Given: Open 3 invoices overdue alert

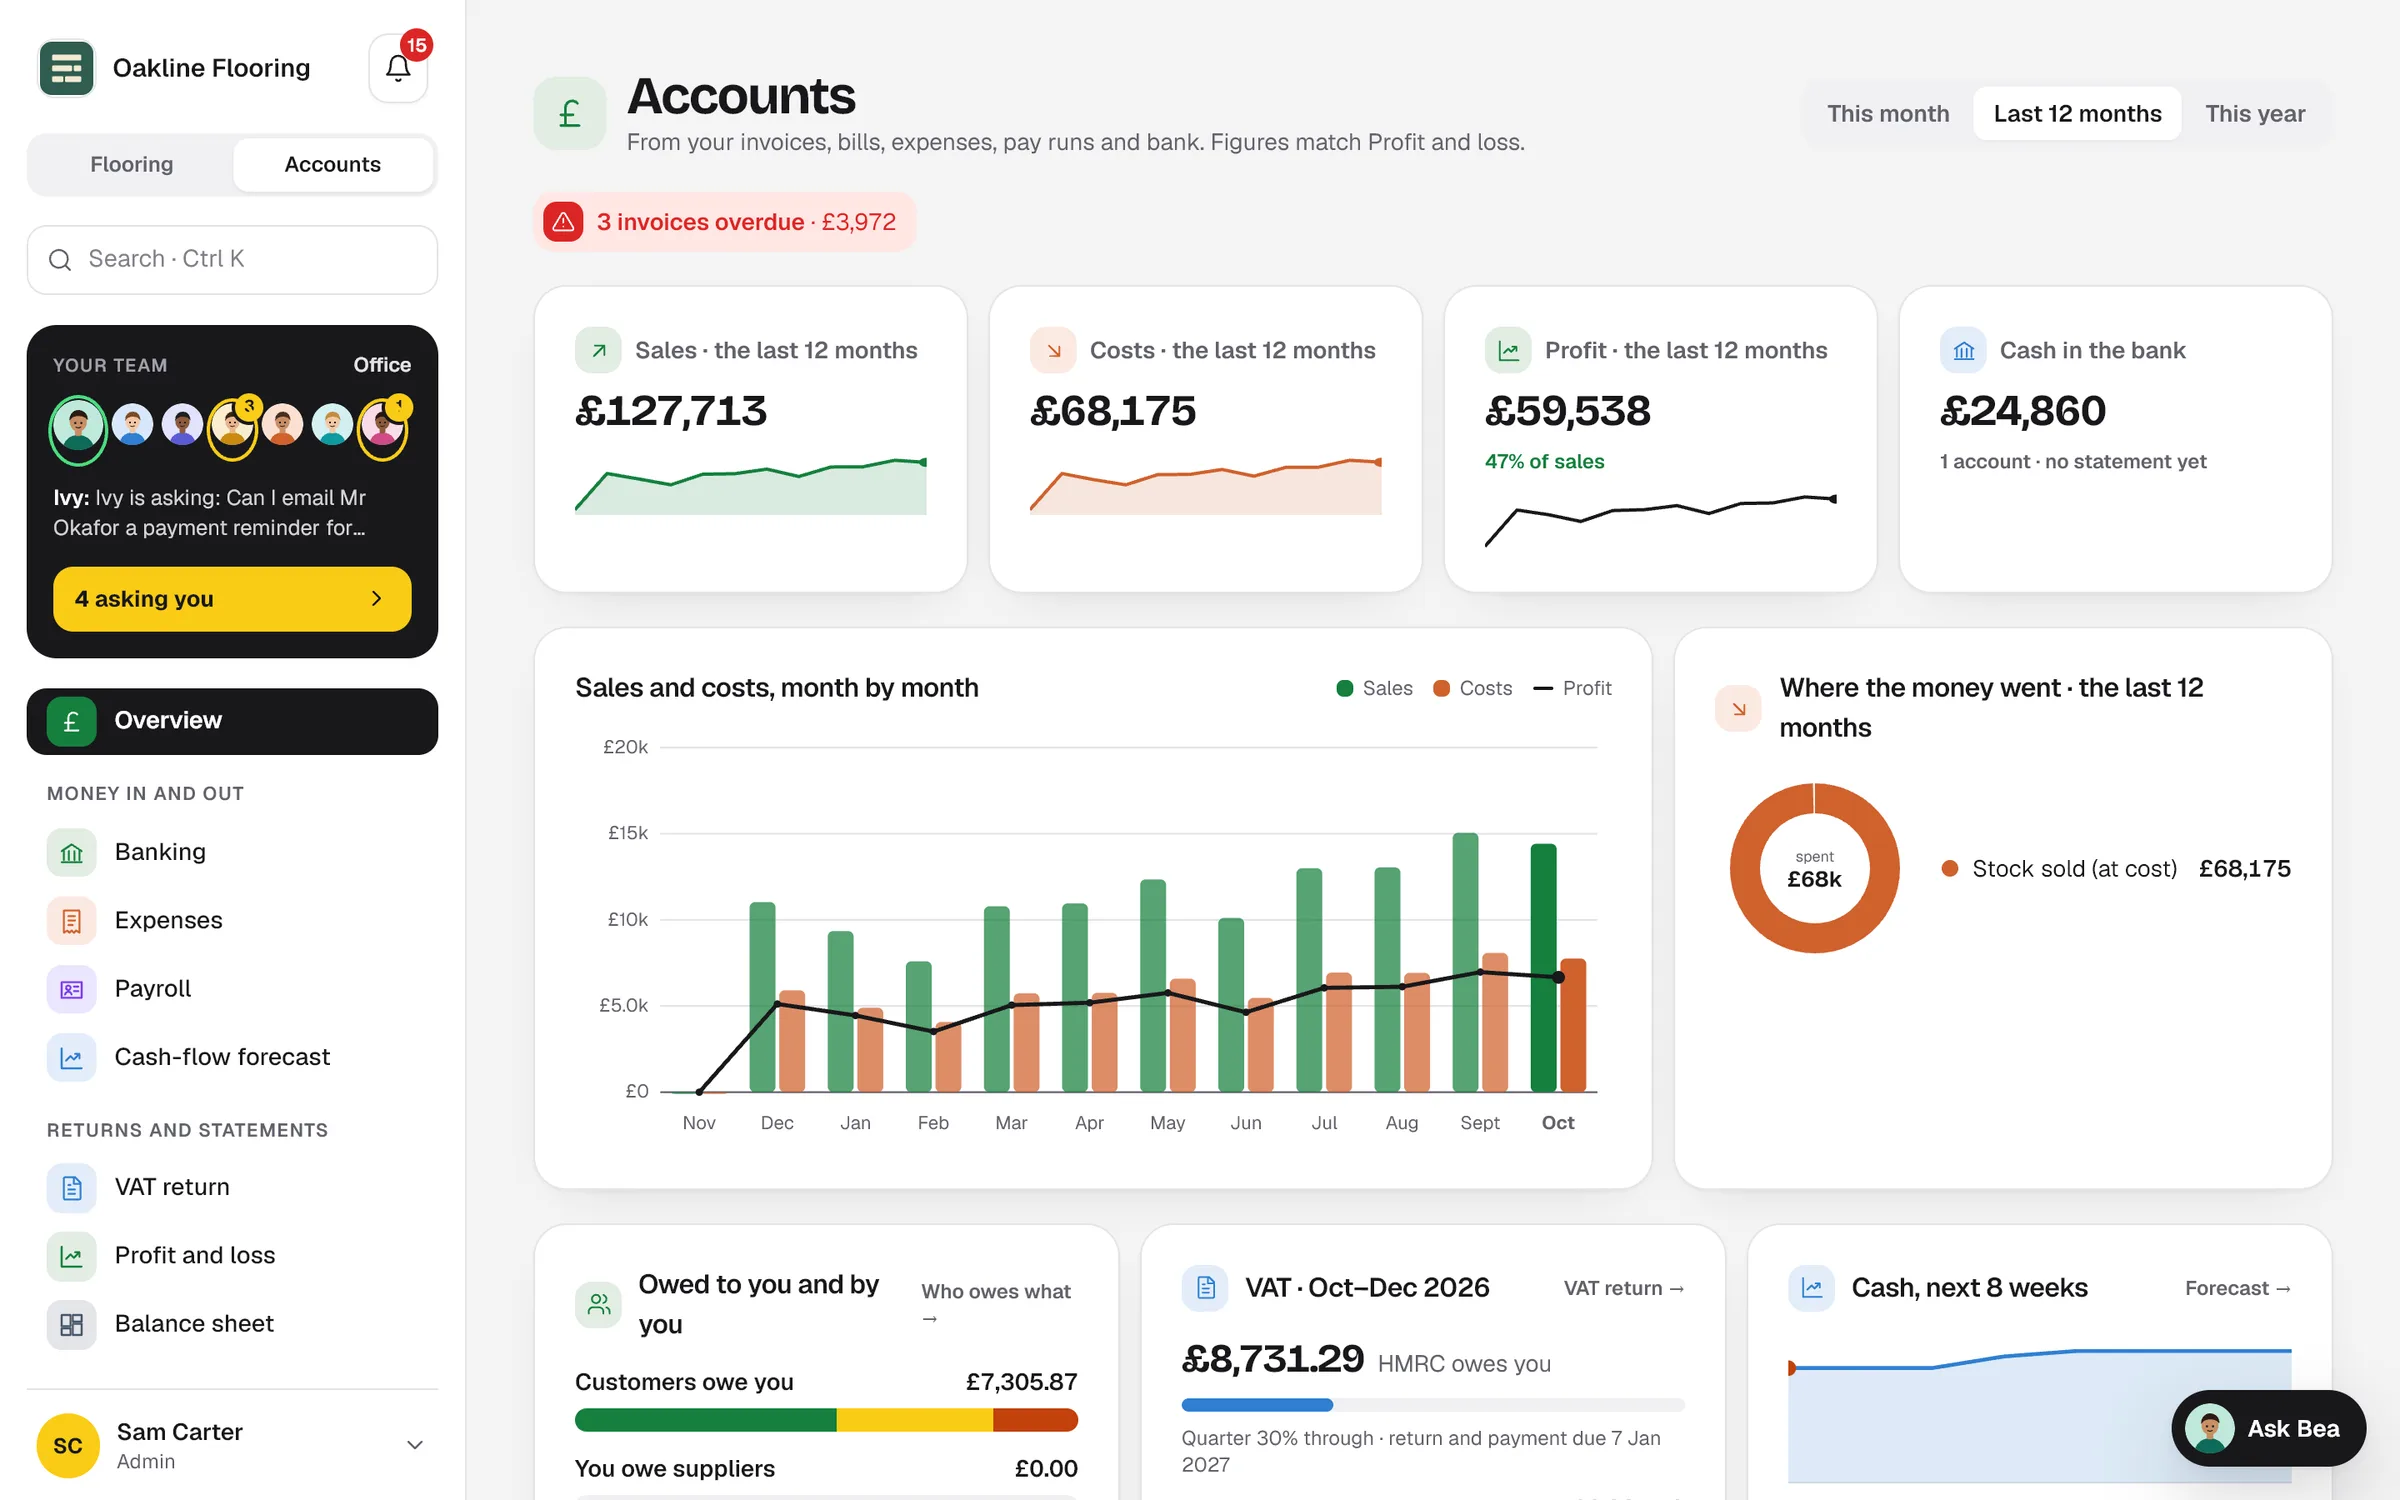Looking at the screenshot, I should [725, 222].
